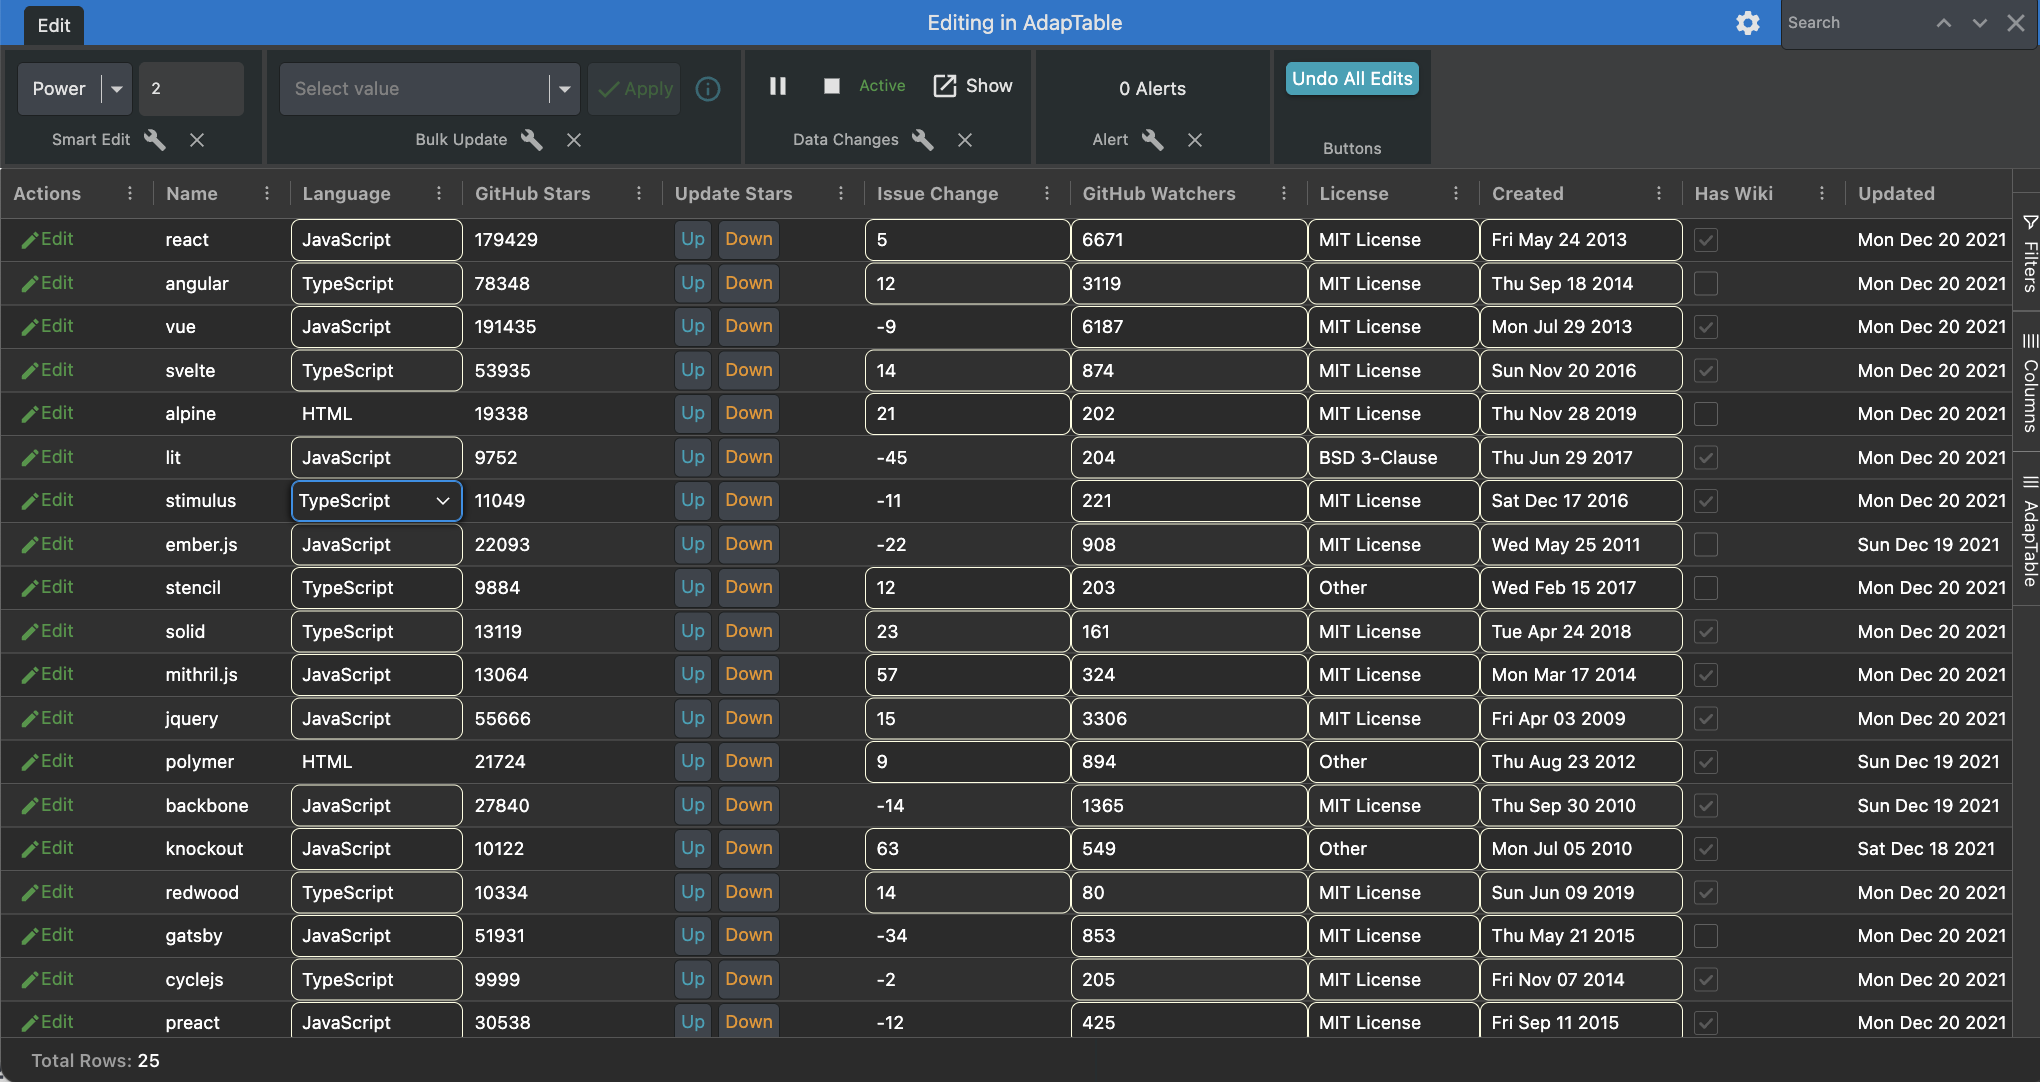Open the Language cell for react
The height and width of the screenshot is (1082, 2040).
coord(376,240)
